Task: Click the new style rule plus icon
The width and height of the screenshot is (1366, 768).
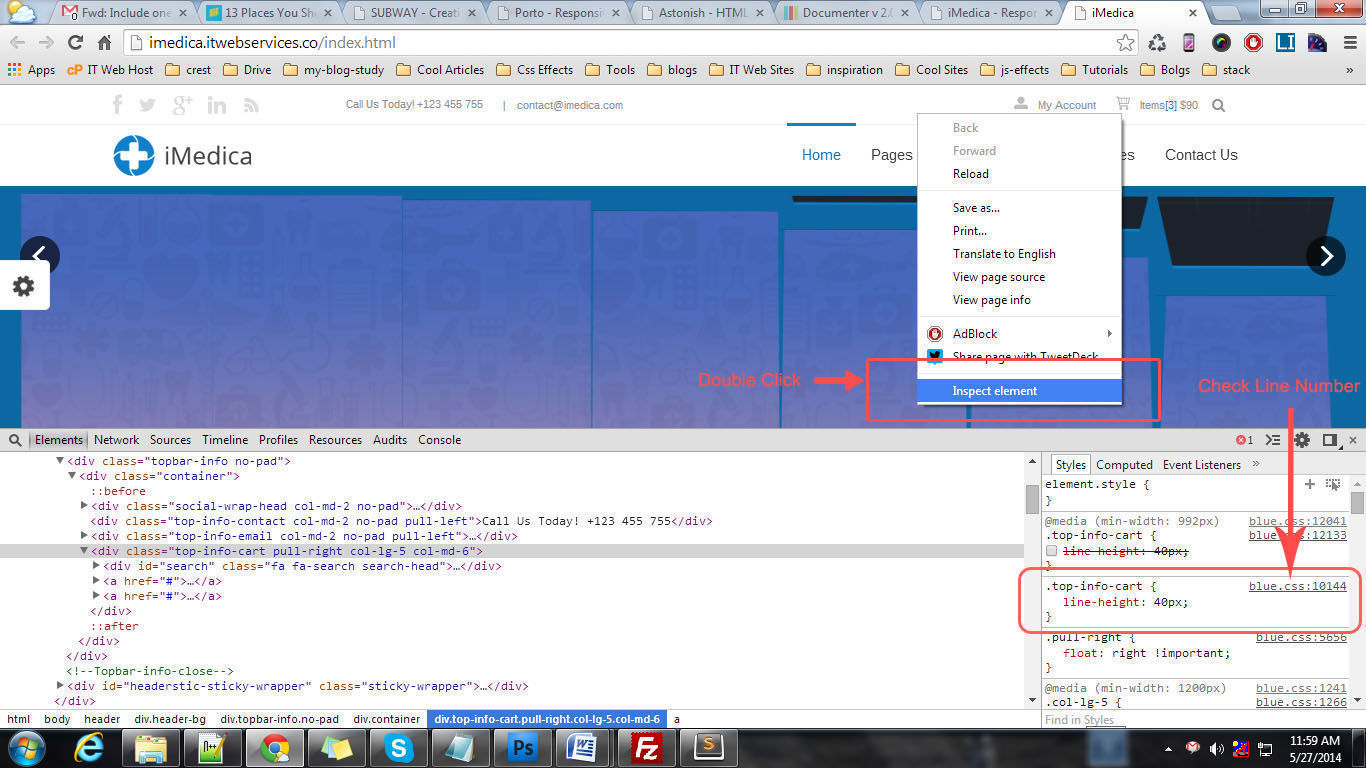Action: coord(1310,484)
